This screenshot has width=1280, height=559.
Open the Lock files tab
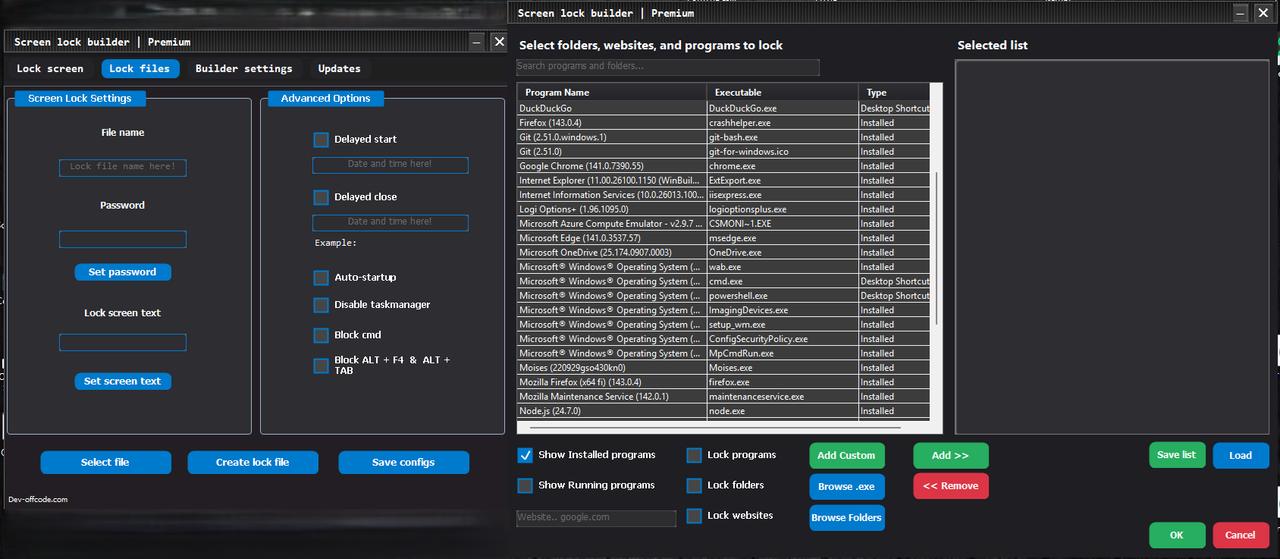click(140, 69)
